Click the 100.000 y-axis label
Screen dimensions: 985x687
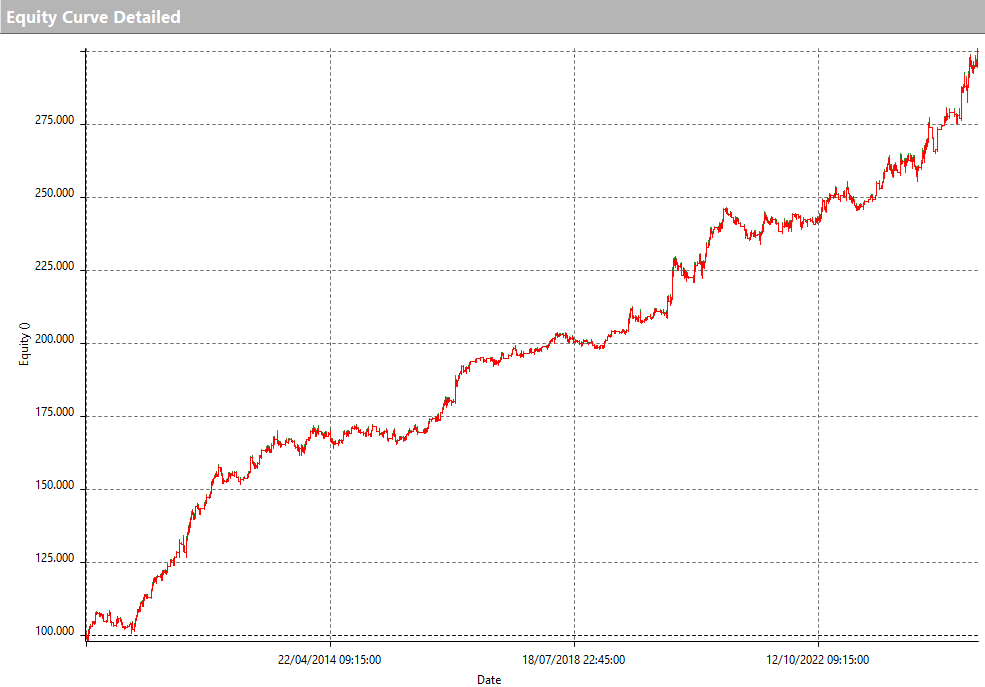click(x=54, y=632)
